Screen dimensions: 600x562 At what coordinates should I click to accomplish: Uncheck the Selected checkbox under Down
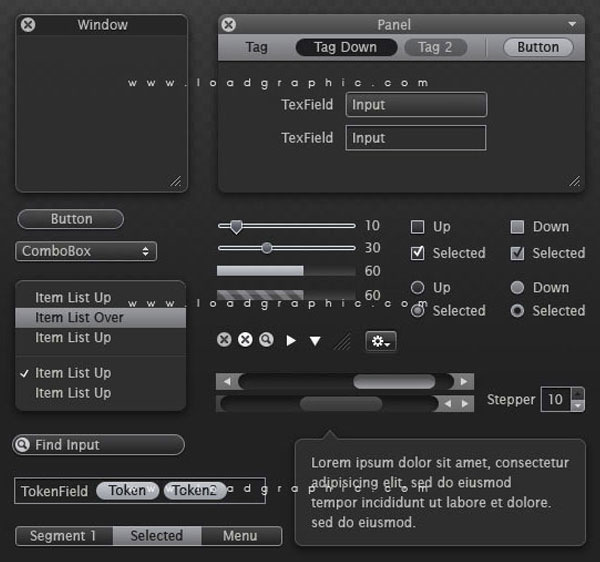pyautogui.click(x=517, y=253)
